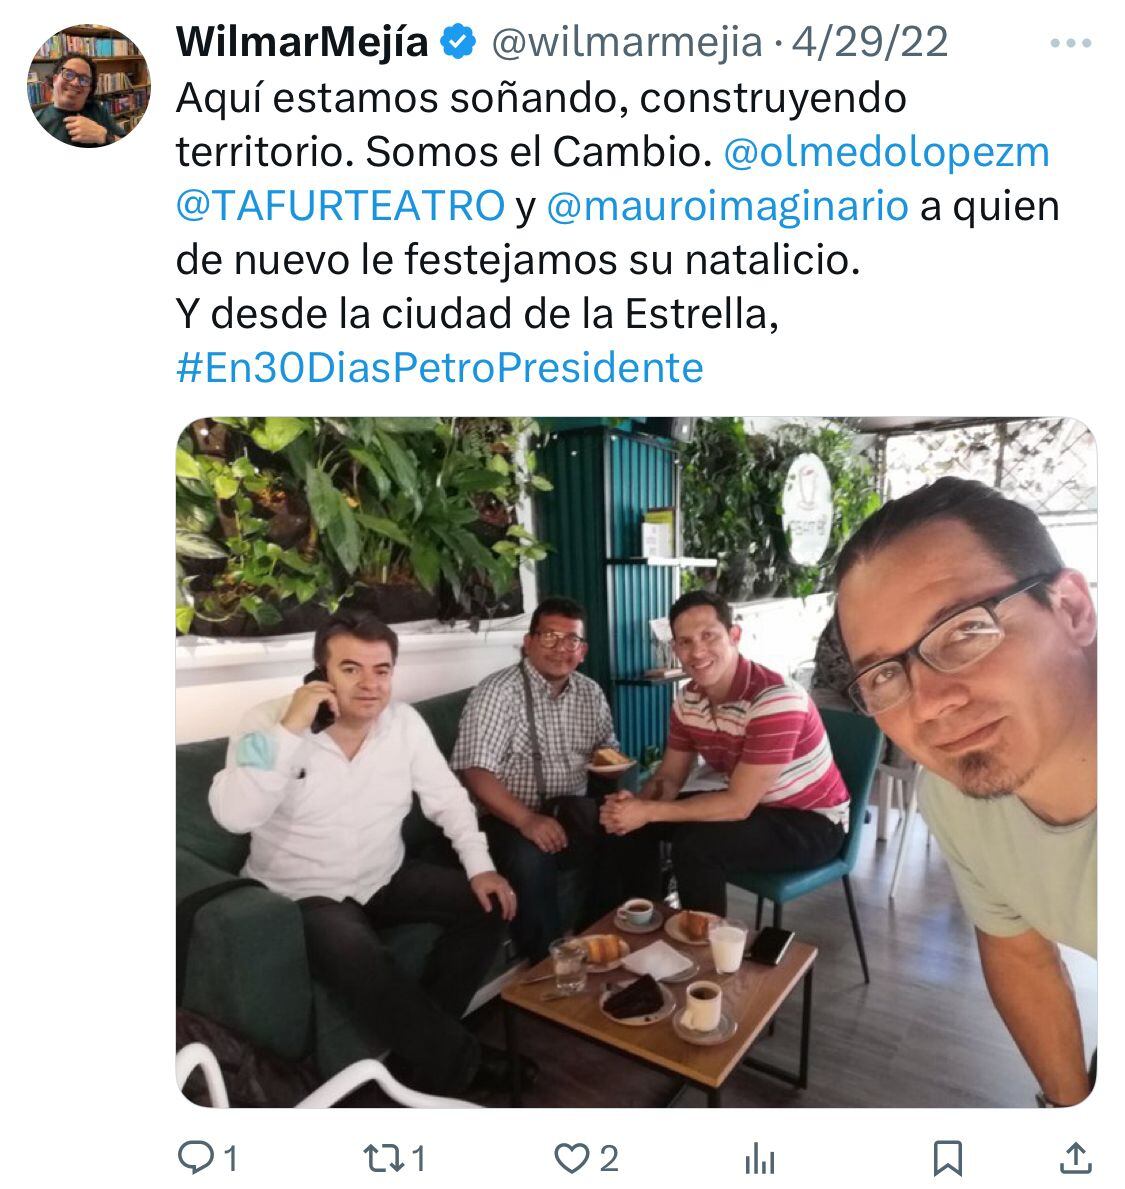Click the like count number 2

tap(609, 1159)
